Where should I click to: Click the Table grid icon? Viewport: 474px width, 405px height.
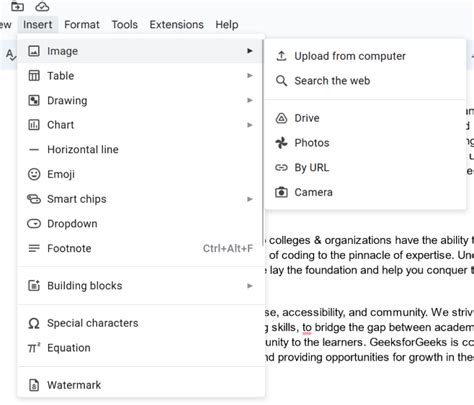(x=34, y=76)
